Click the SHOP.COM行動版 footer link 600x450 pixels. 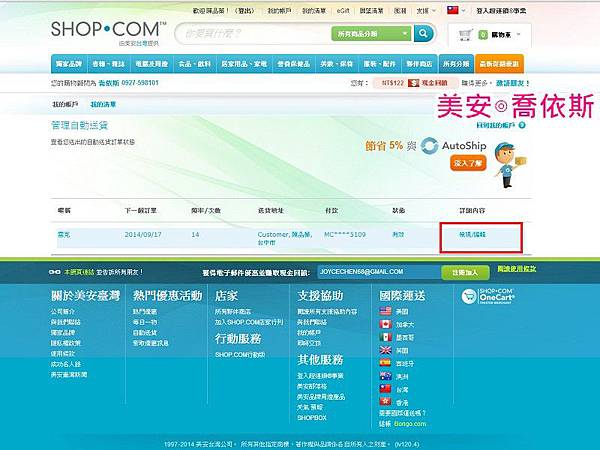tap(240, 355)
